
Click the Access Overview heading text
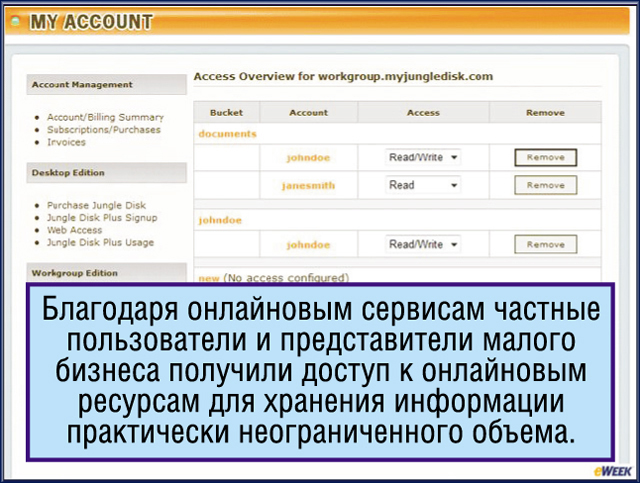(343, 76)
